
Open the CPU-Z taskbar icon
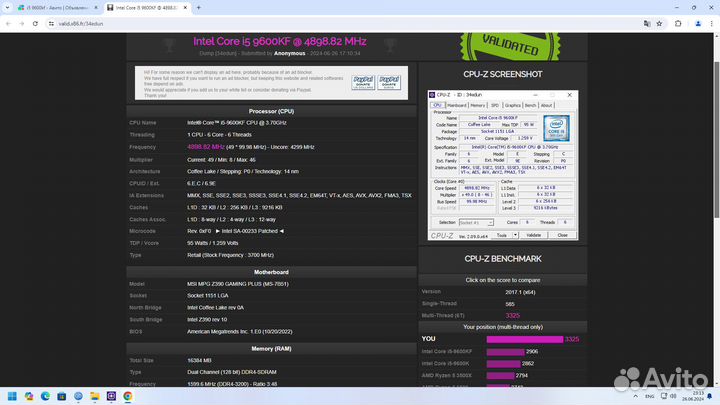111,396
